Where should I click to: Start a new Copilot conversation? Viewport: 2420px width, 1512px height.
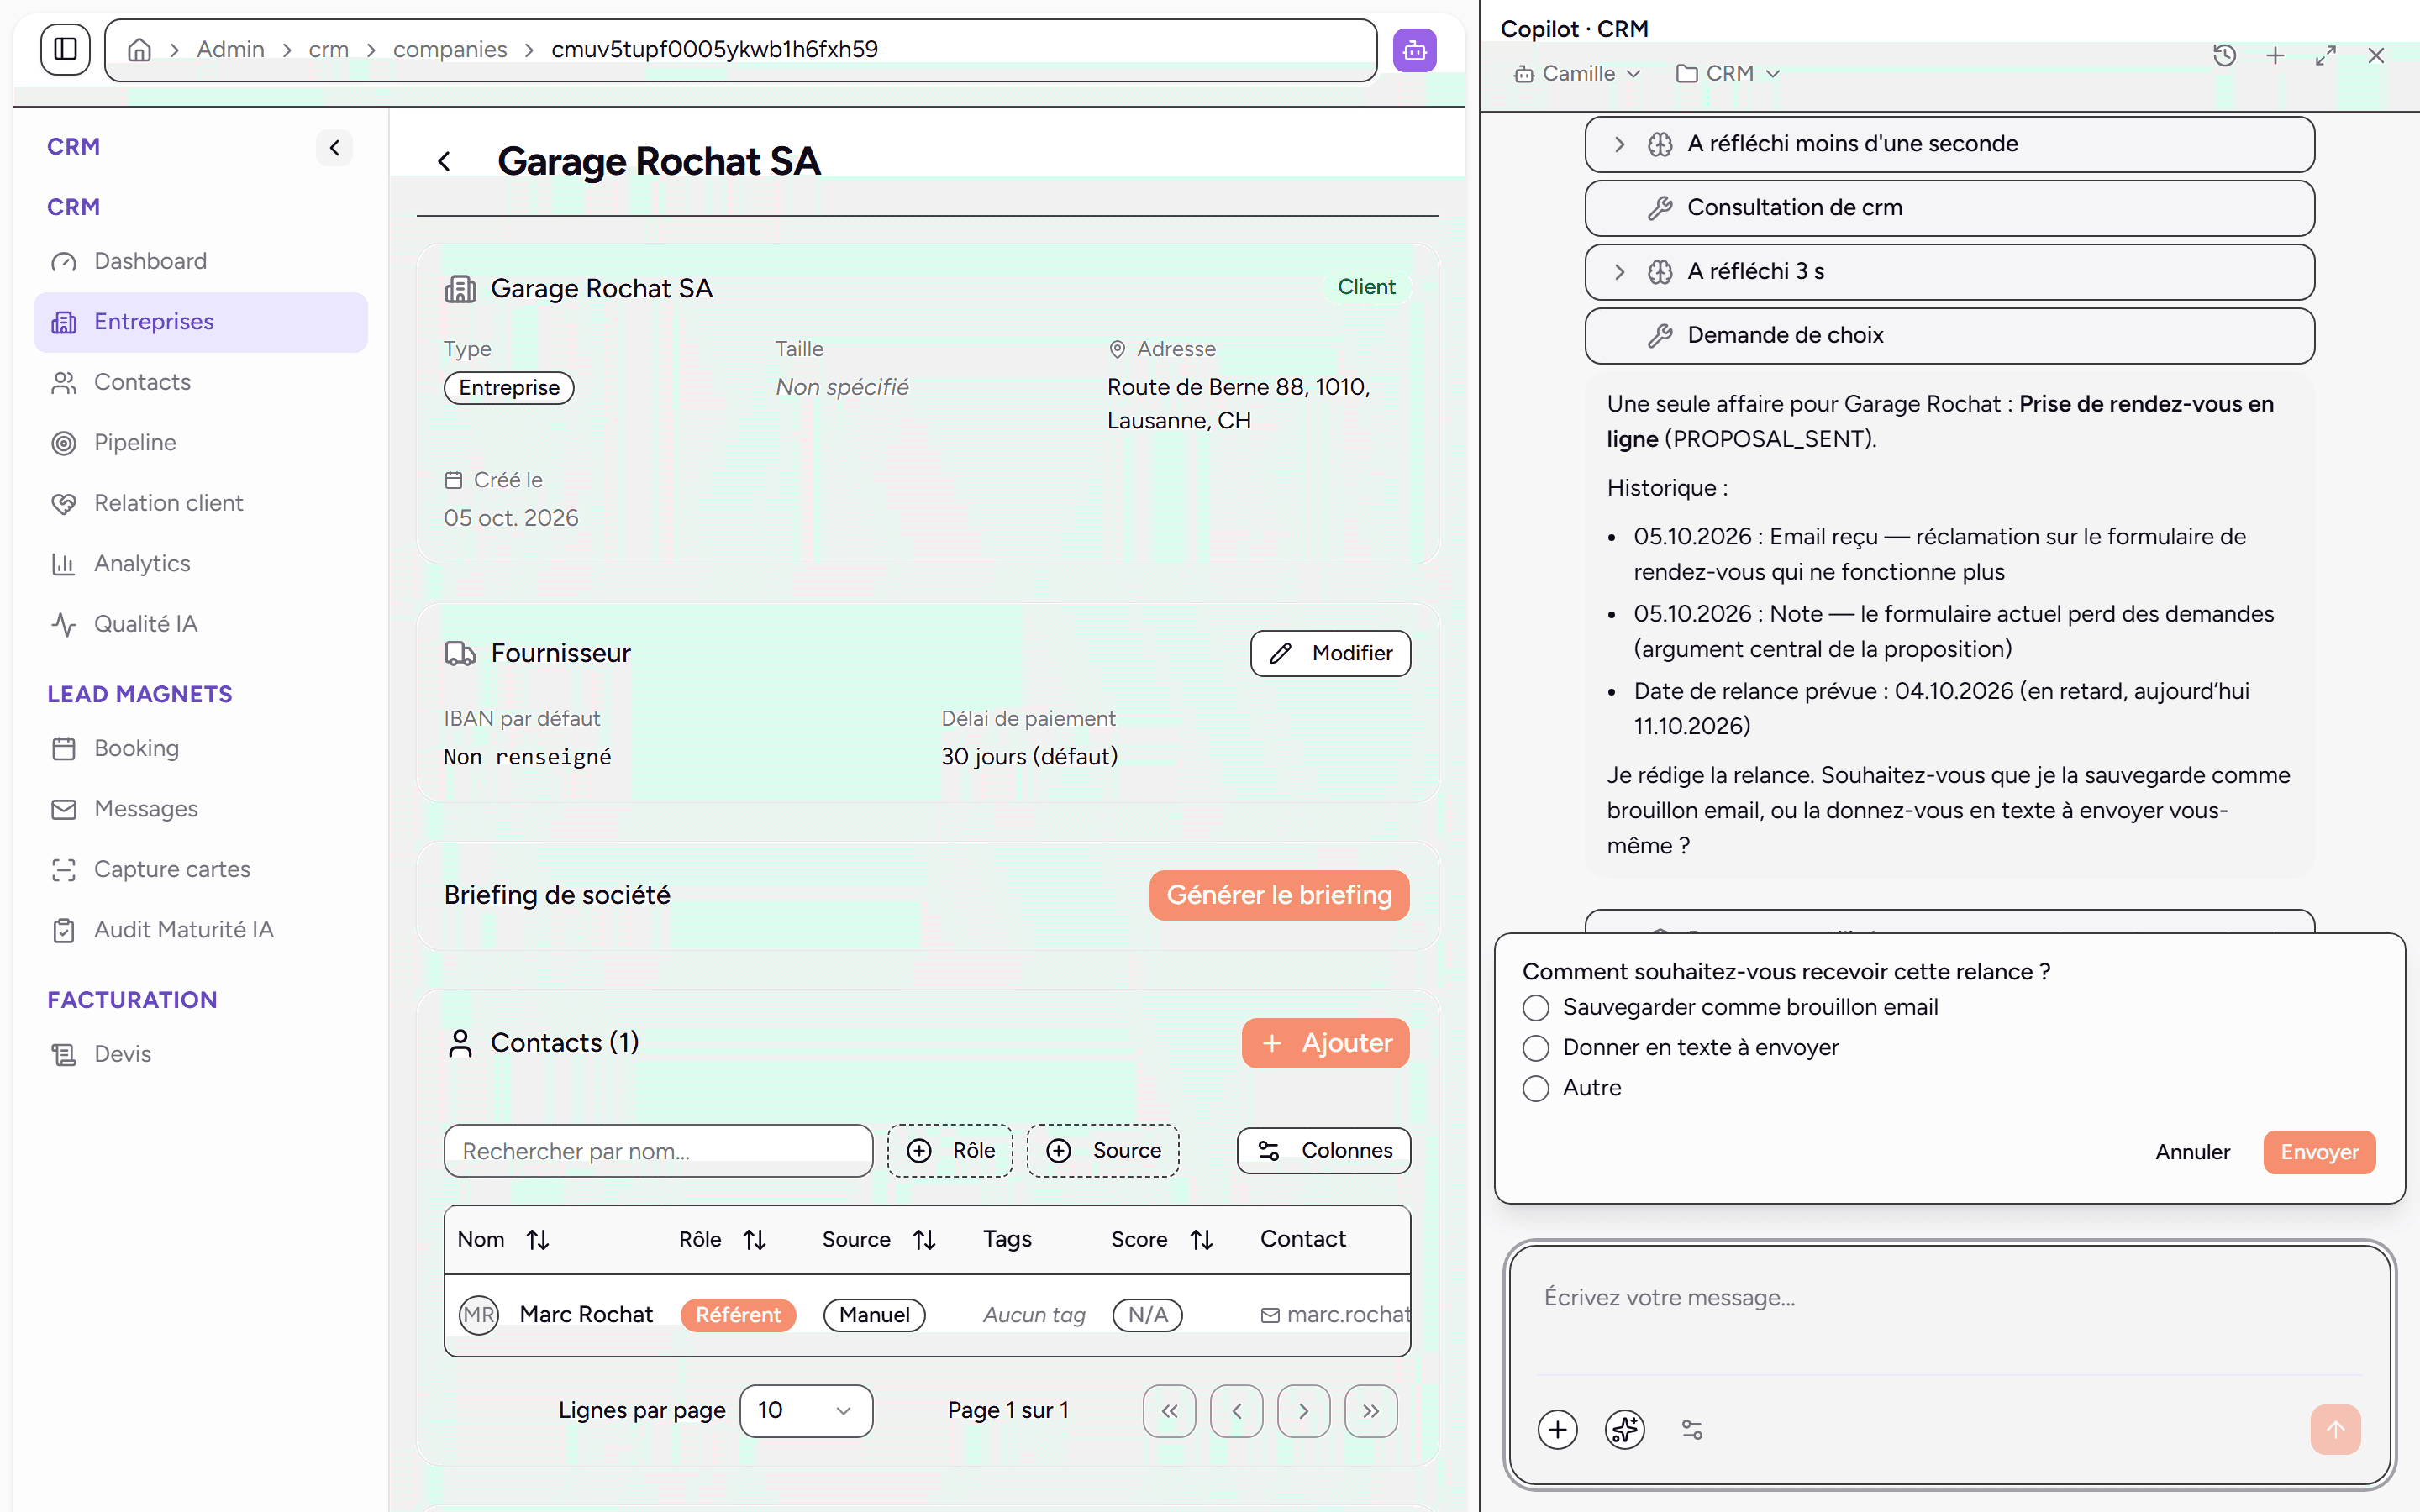tap(2275, 56)
